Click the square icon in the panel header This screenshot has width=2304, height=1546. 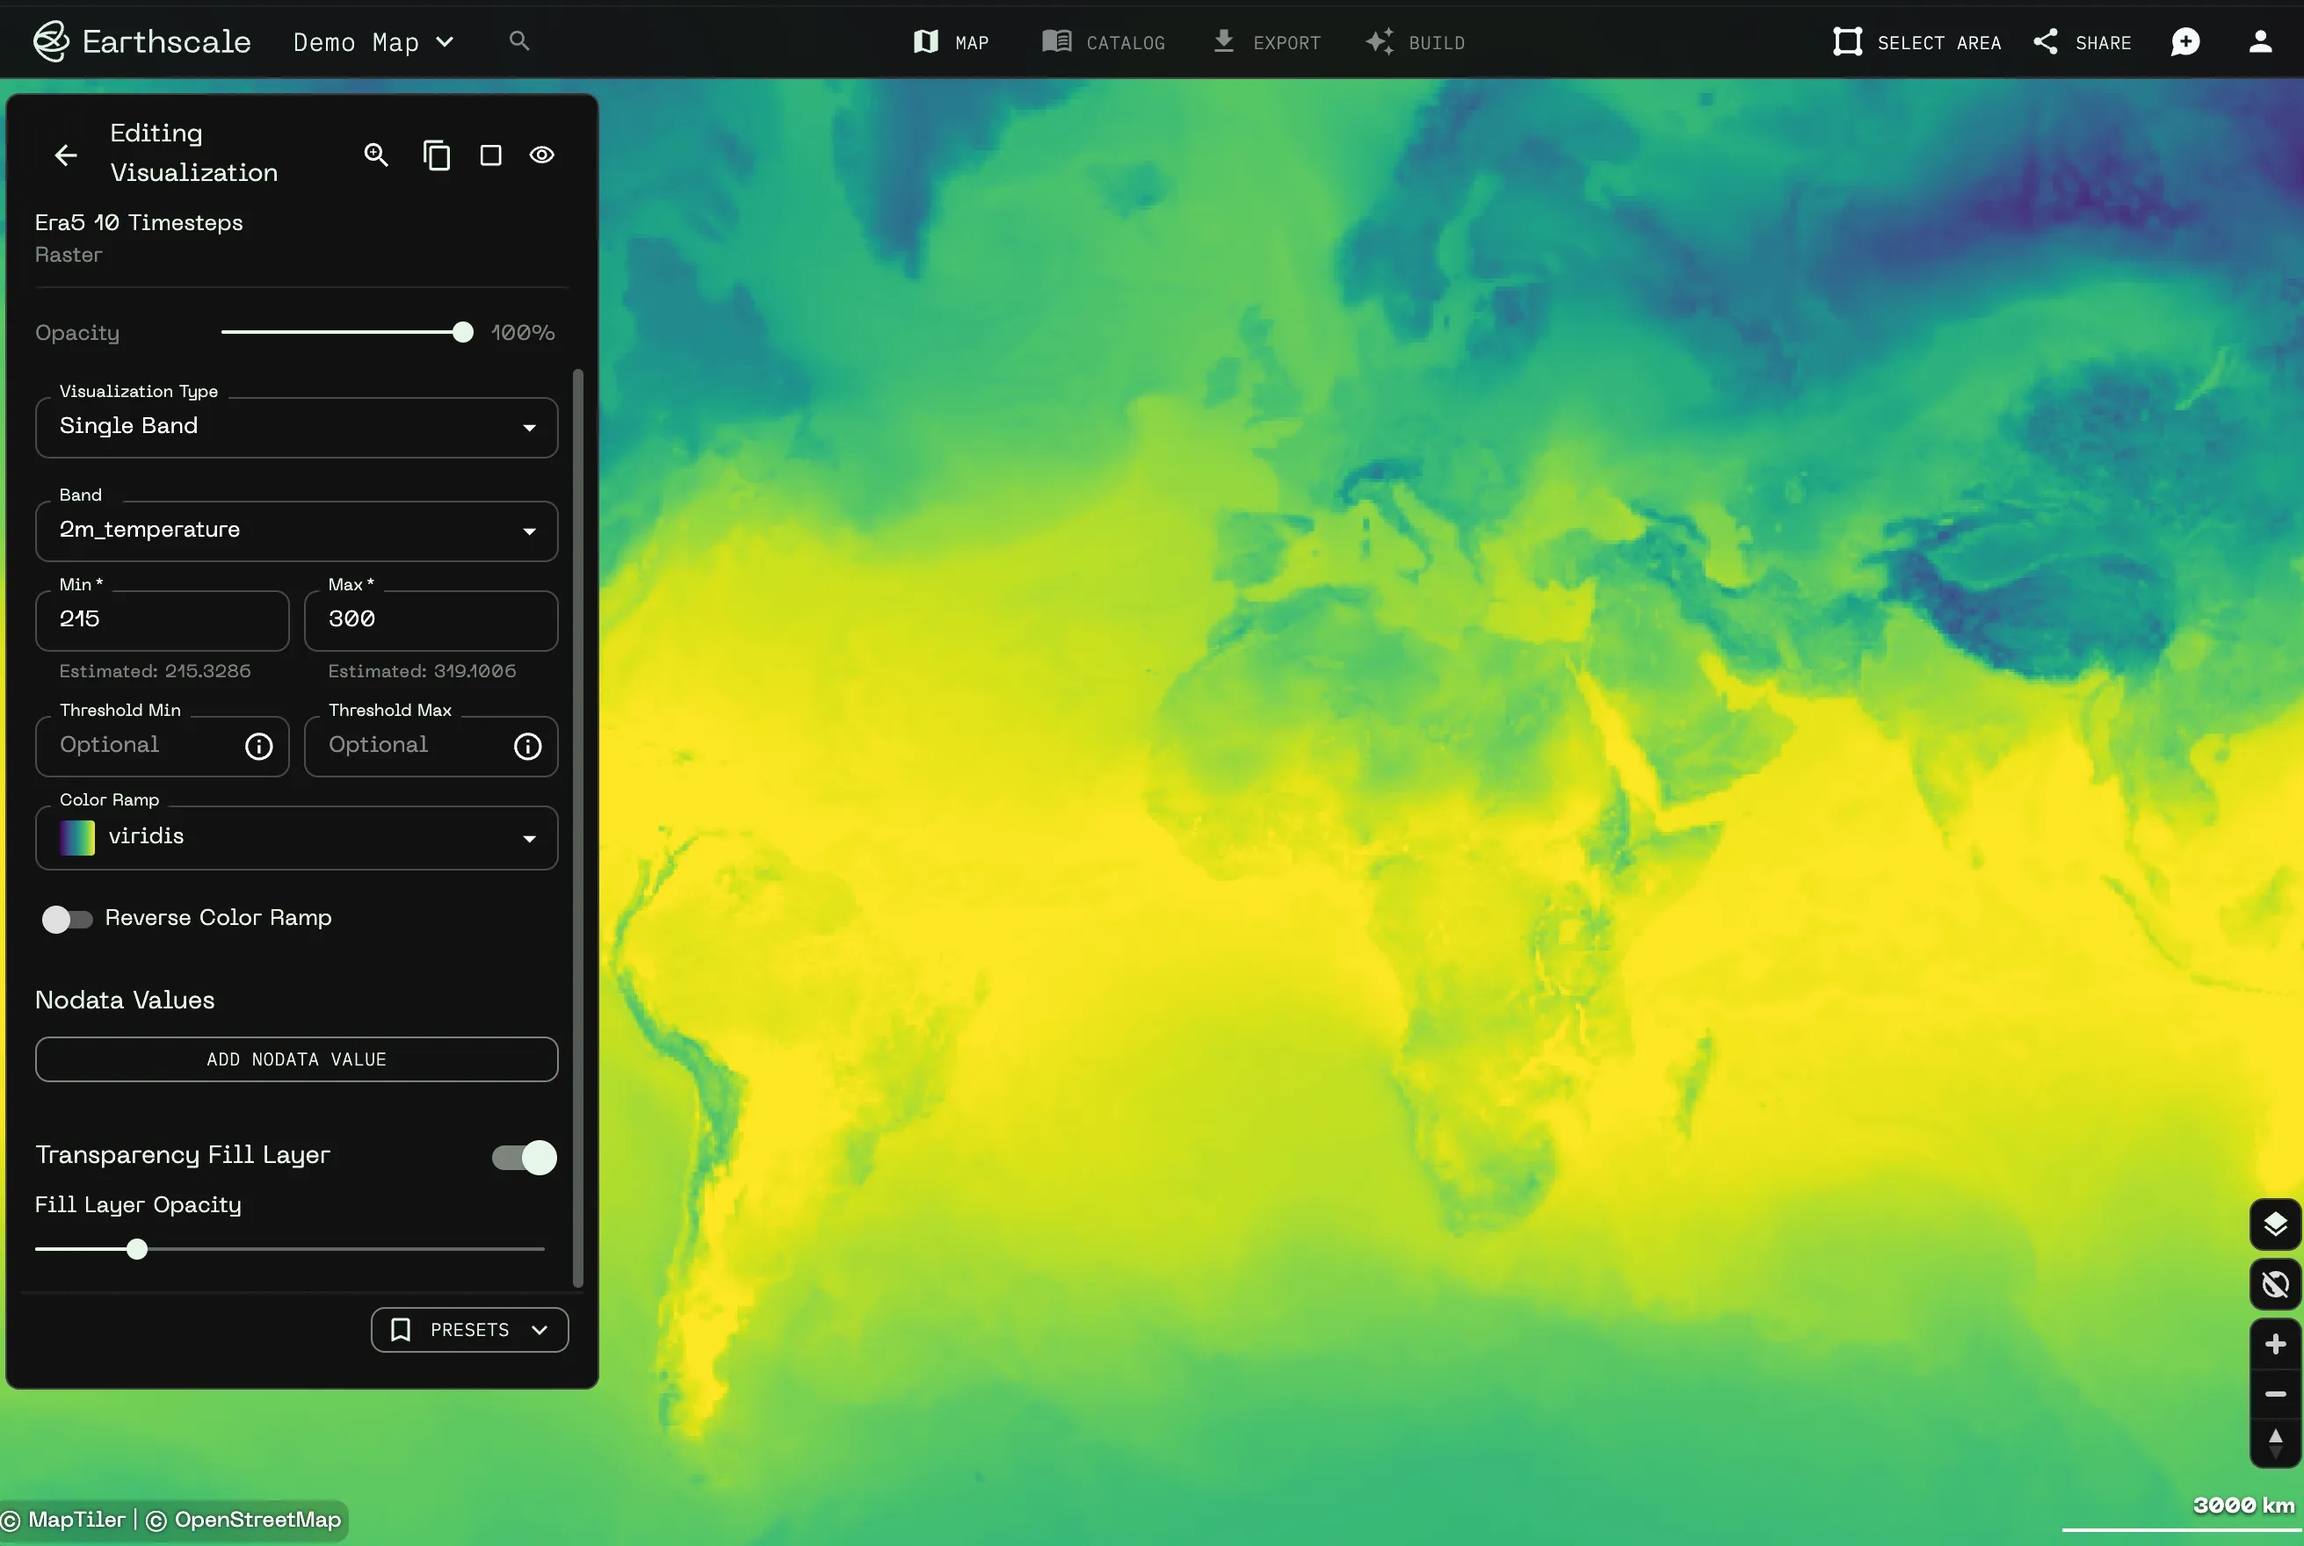coord(490,155)
